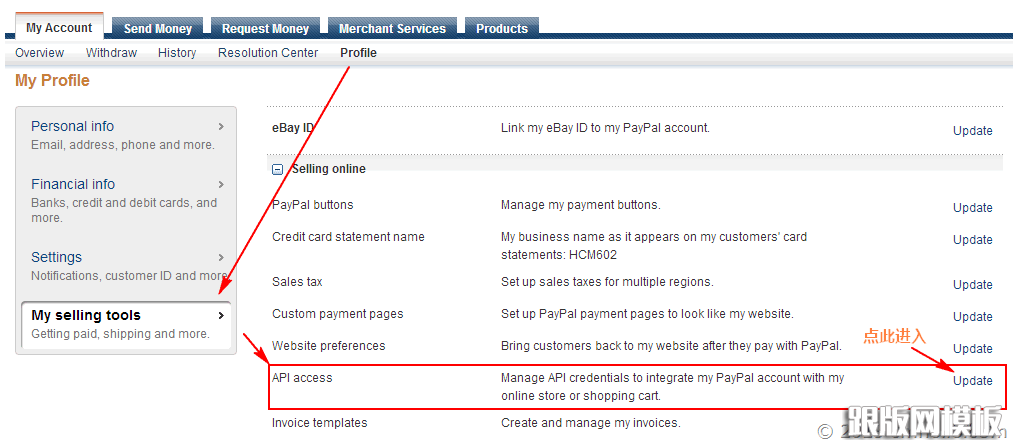Click the 'Website preferences' label

click(x=329, y=346)
